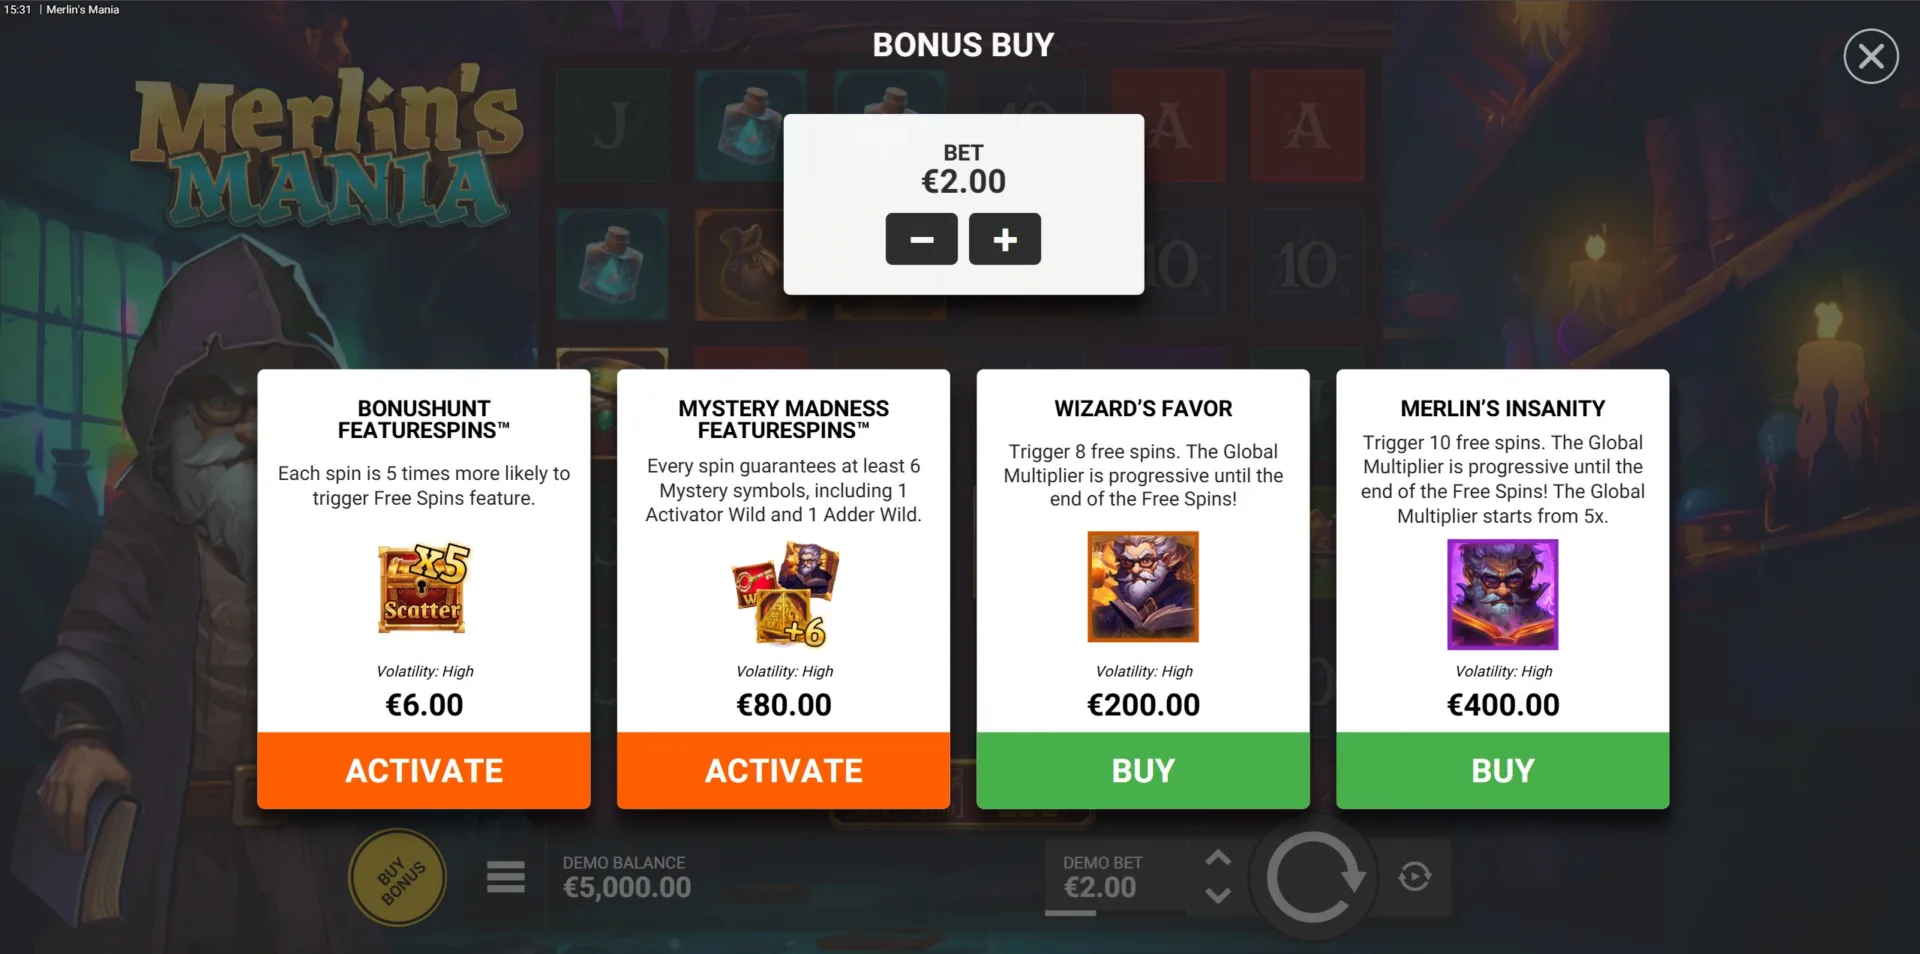The image size is (1920, 954).
Task: Click the Demo Bet €2.00 field
Action: [1104, 878]
